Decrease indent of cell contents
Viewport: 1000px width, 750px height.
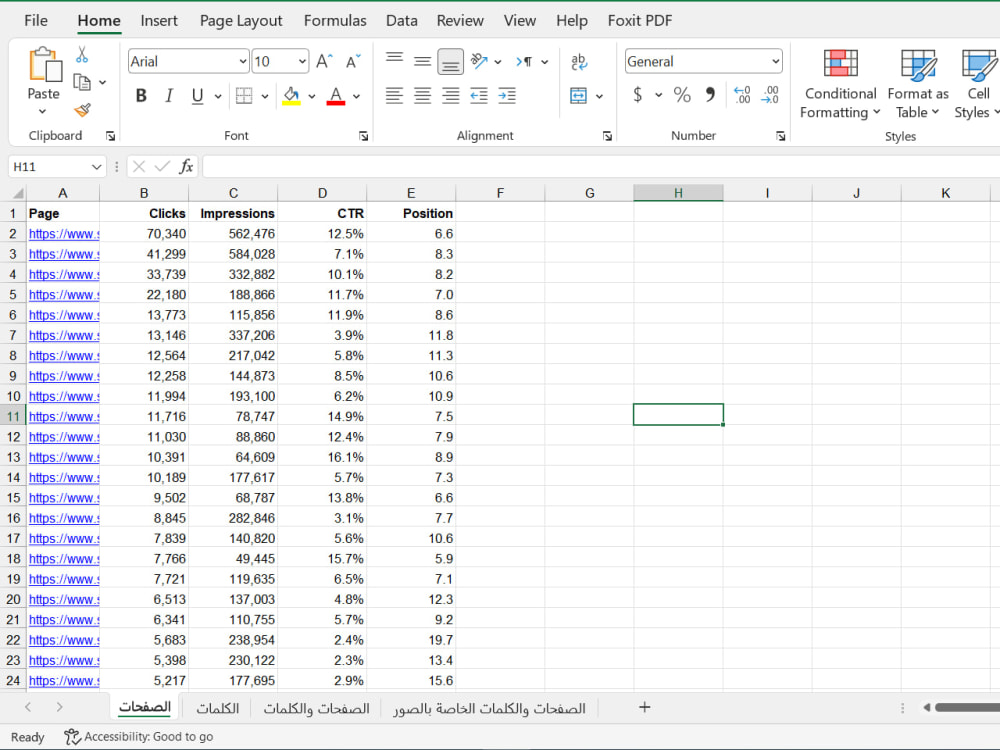(x=478, y=96)
